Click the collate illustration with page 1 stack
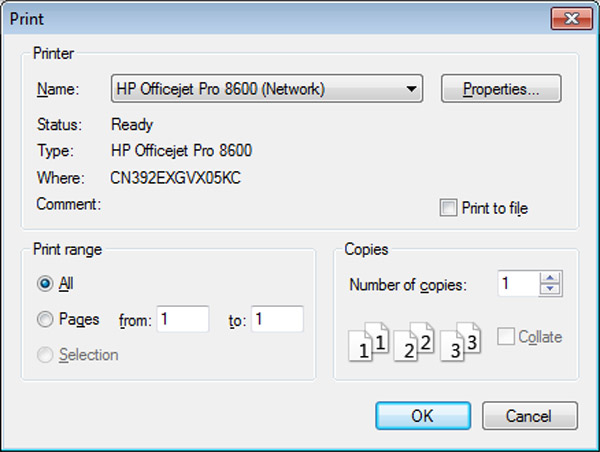Viewport: 600px width, 452px height. pos(369,342)
